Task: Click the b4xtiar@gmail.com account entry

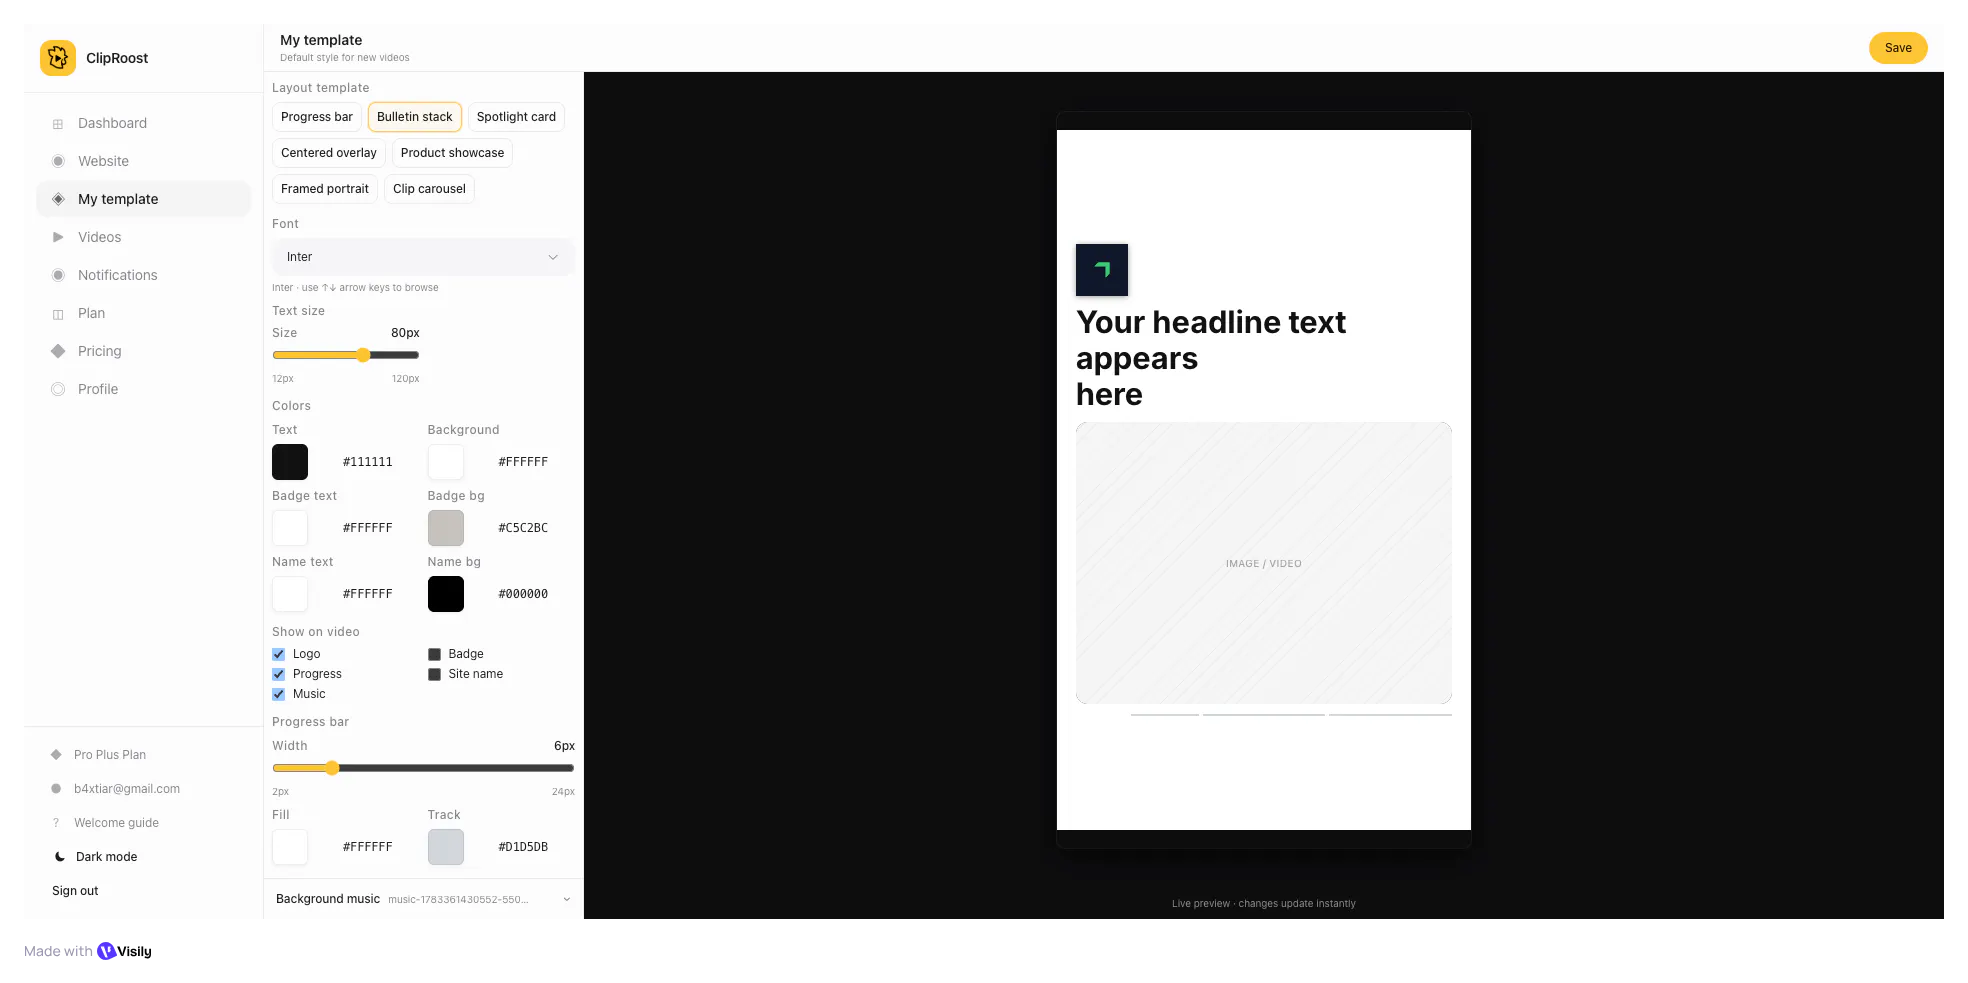Action: coord(127,789)
